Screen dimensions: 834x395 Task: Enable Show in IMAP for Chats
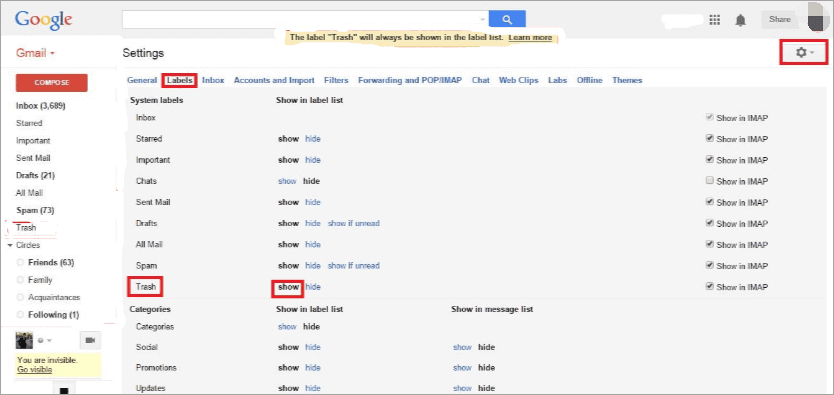click(x=709, y=181)
